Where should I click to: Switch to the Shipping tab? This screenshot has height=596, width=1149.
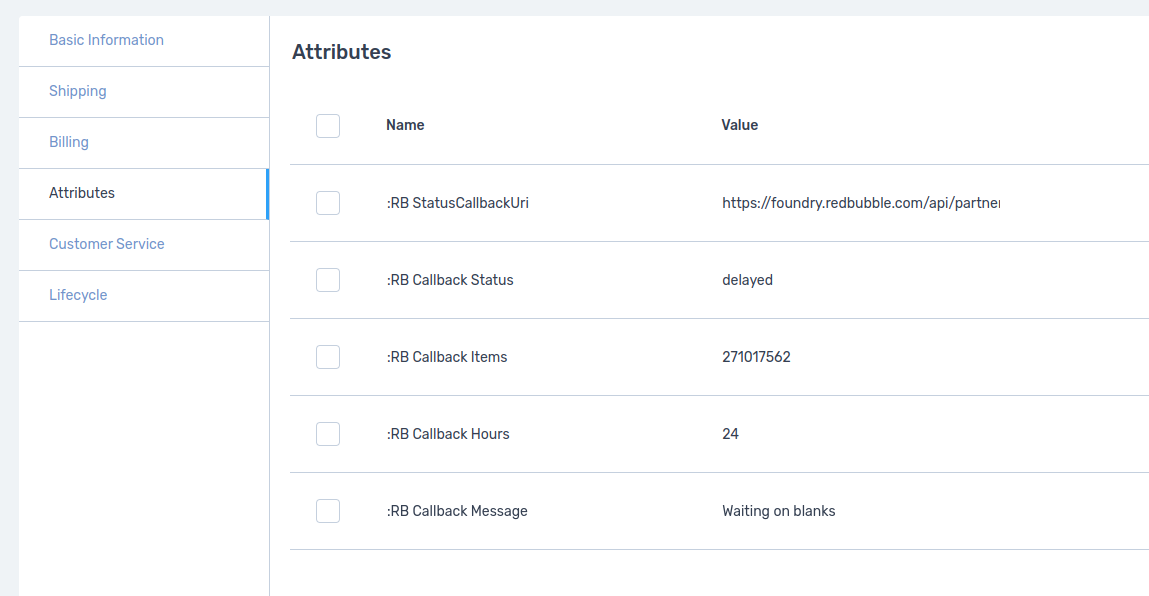(x=144, y=92)
